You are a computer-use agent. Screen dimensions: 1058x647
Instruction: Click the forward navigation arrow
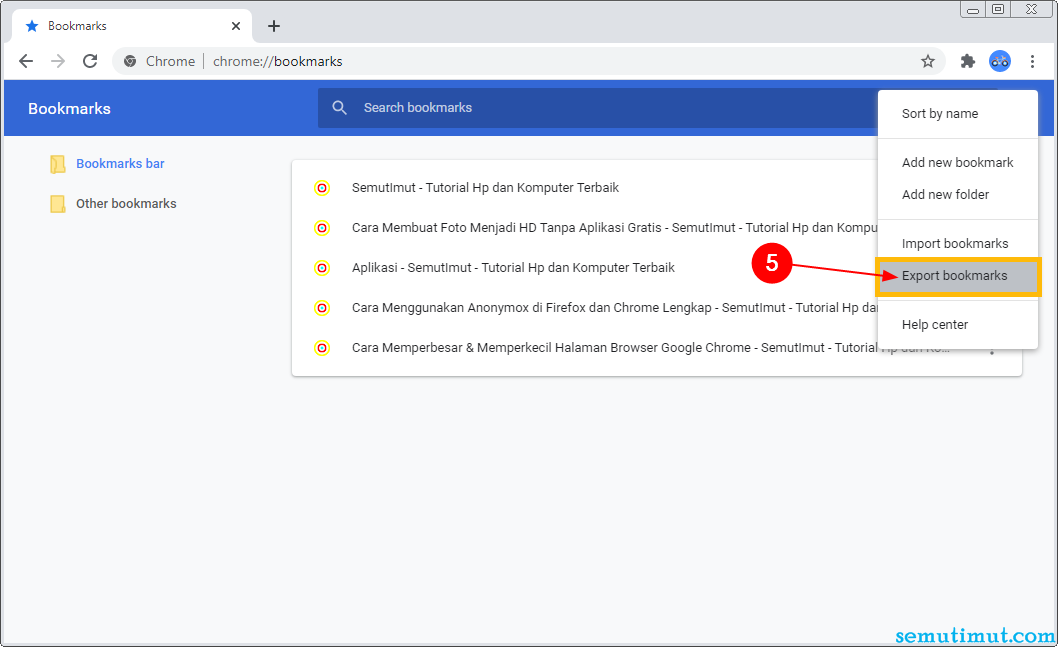tap(58, 61)
